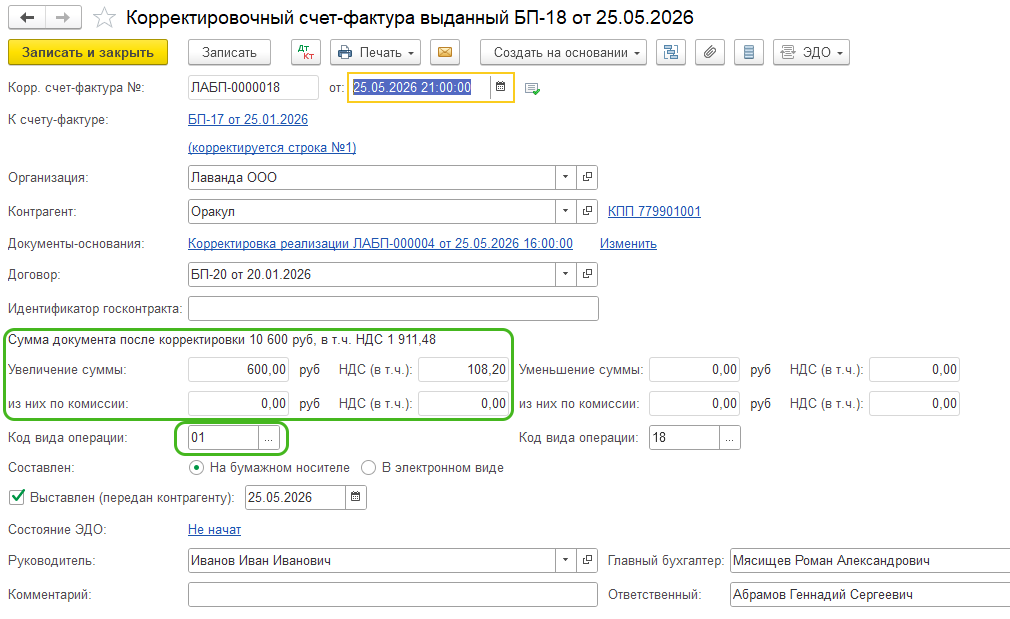Open calendar for Выставлен date 25.05.2026

[356, 497]
